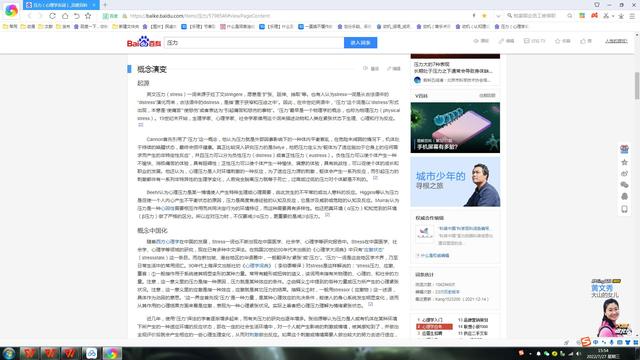This screenshot has height=360, width=640.
Task: Open the 应激状态 hyperlink
Action: coord(373,249)
